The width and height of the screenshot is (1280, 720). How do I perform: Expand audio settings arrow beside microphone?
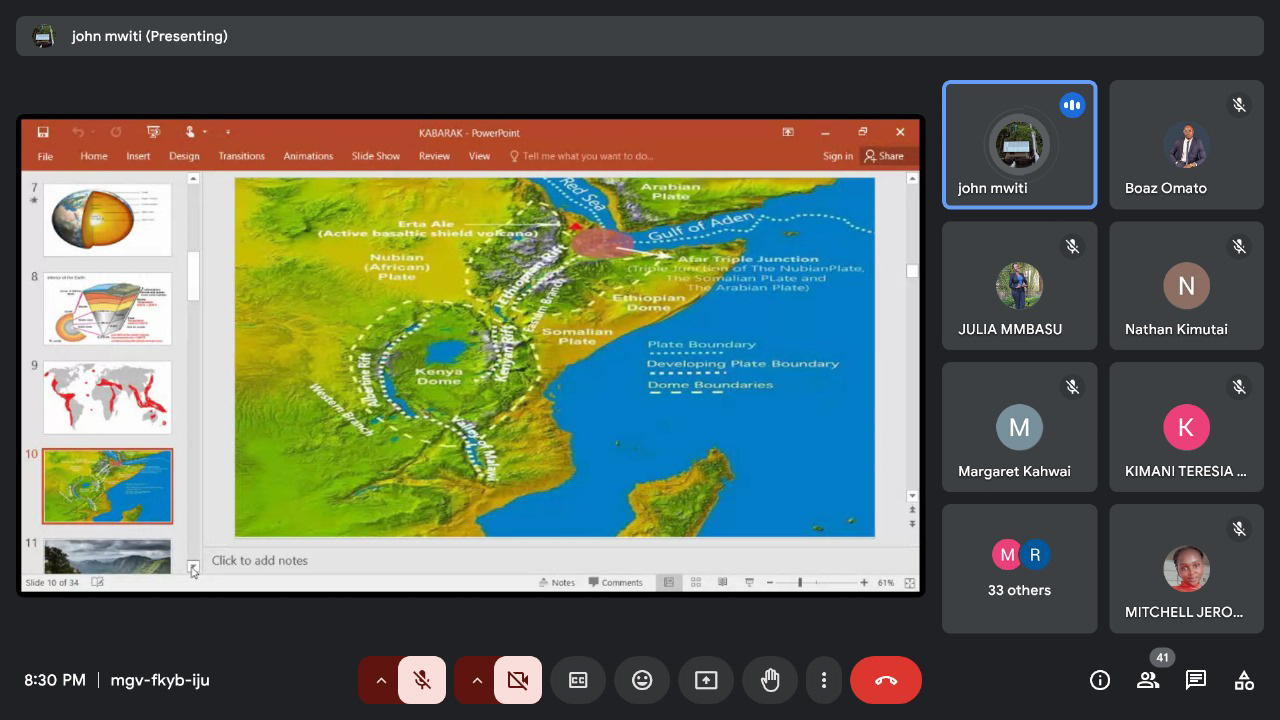(381, 680)
